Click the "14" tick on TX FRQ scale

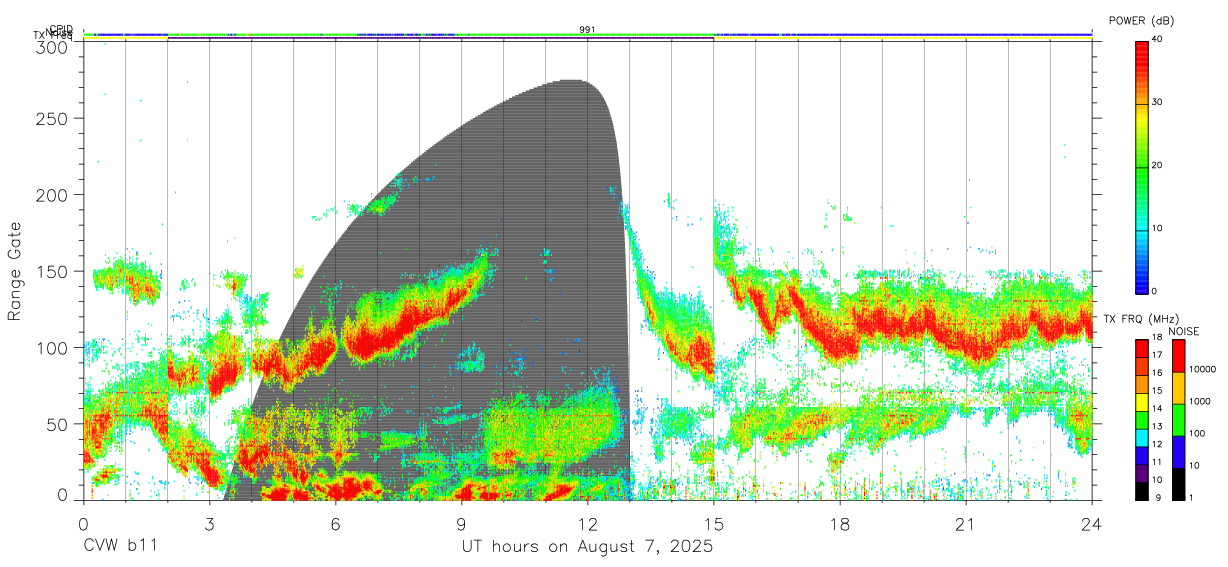[1156, 408]
